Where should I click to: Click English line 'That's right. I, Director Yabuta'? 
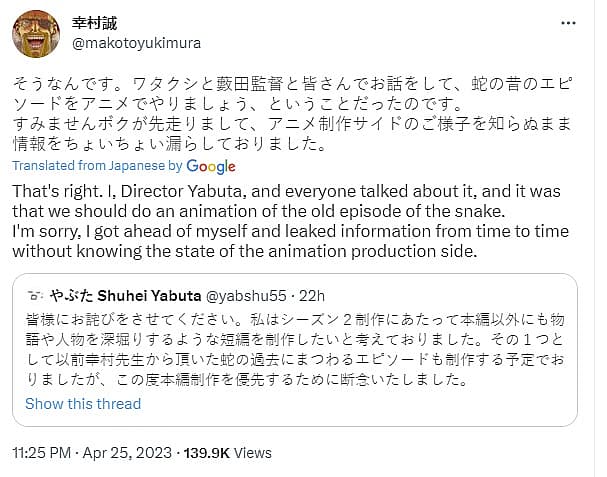(286, 191)
